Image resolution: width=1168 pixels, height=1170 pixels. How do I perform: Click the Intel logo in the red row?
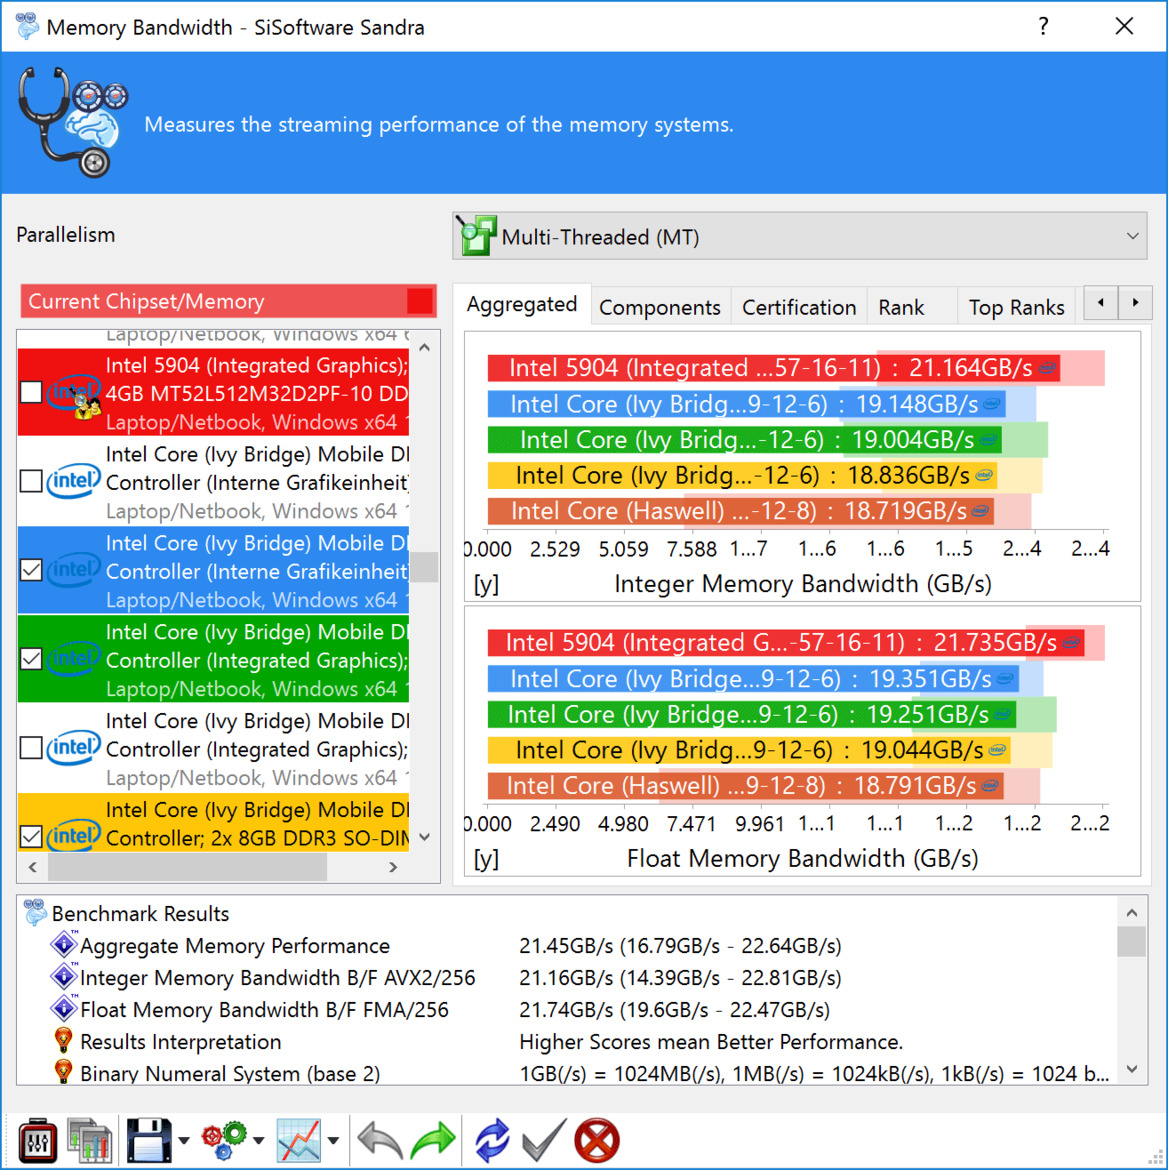coord(73,393)
